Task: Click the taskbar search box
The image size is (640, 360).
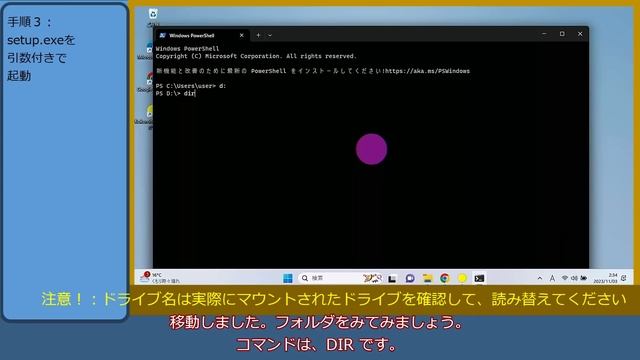Action: tap(340, 278)
